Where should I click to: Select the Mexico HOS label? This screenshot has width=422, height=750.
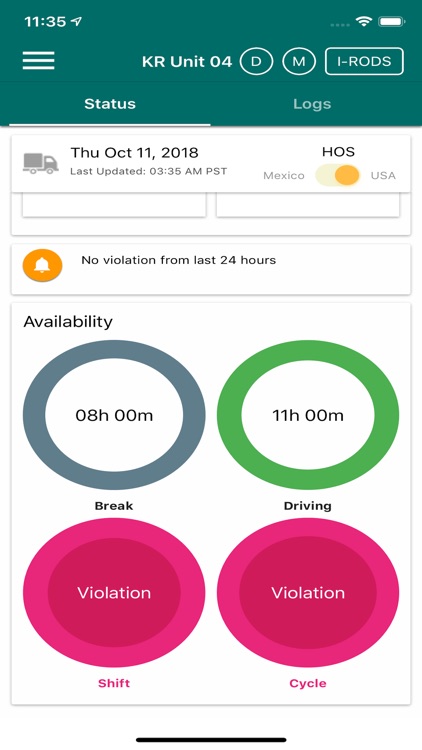(284, 176)
